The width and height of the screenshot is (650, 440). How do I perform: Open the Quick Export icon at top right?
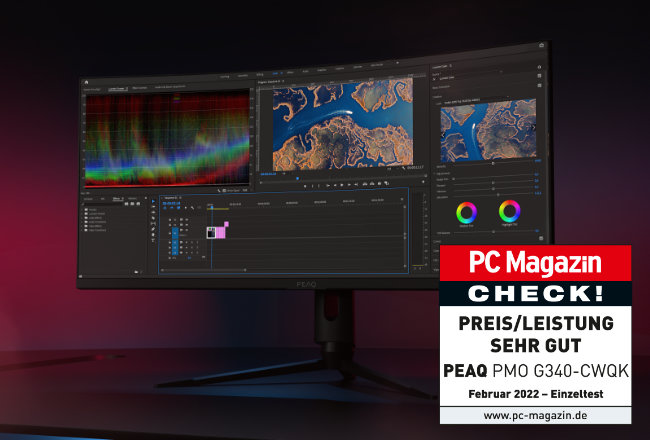pyautogui.click(x=541, y=45)
